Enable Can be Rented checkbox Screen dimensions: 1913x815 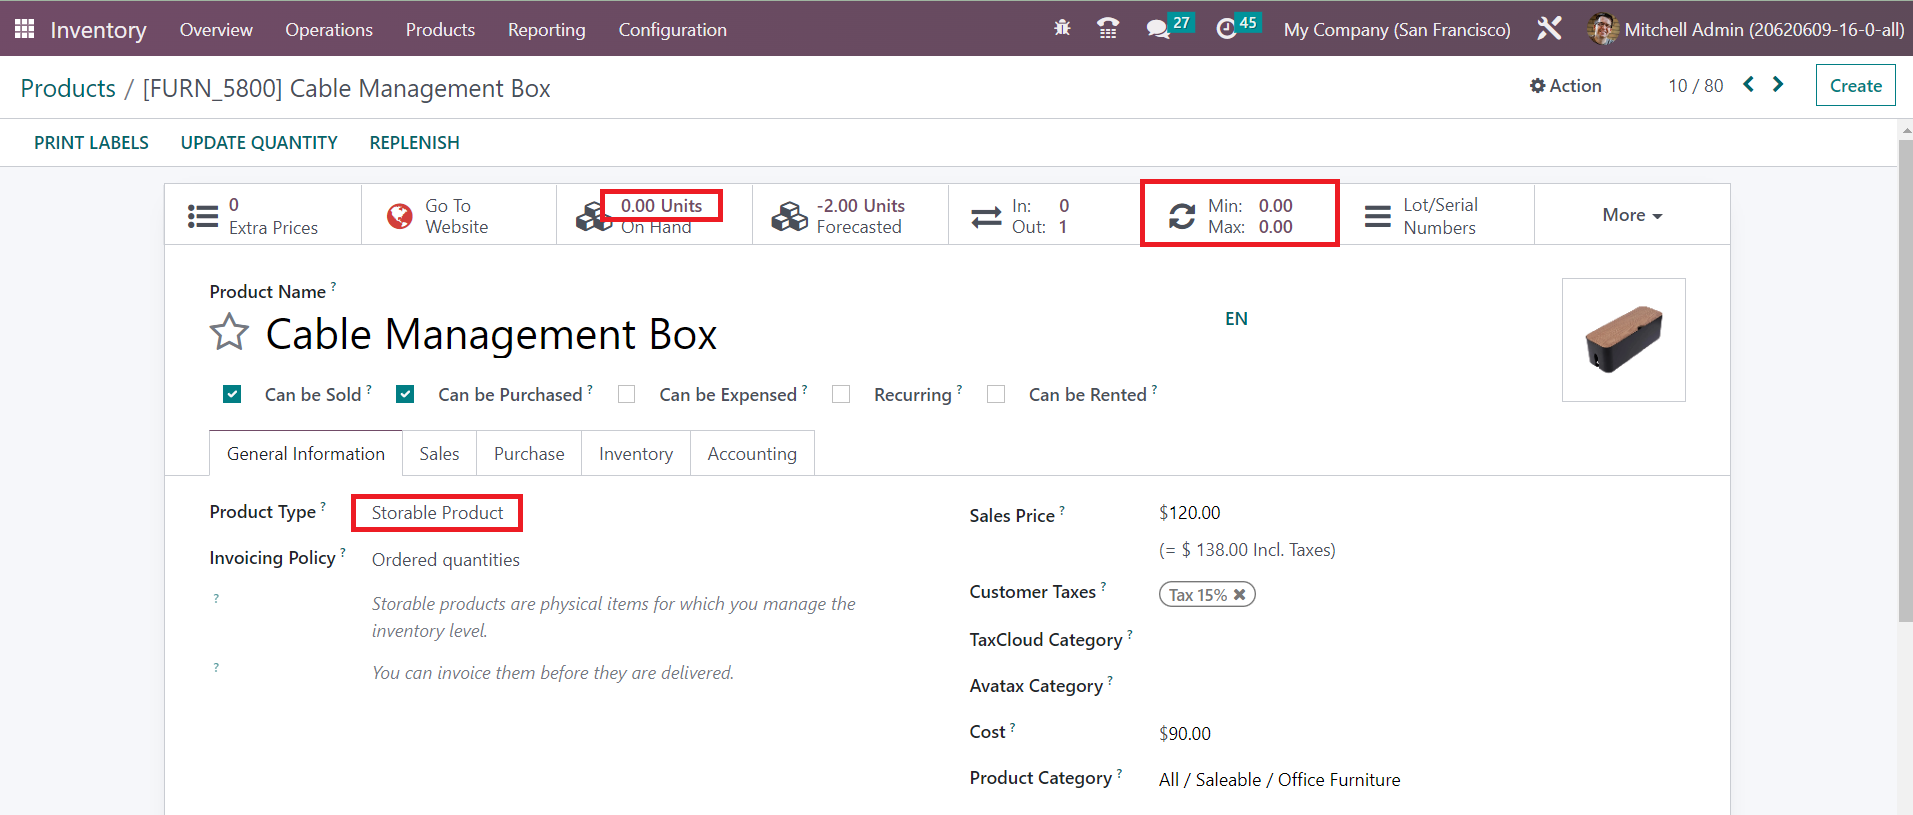coord(996,394)
